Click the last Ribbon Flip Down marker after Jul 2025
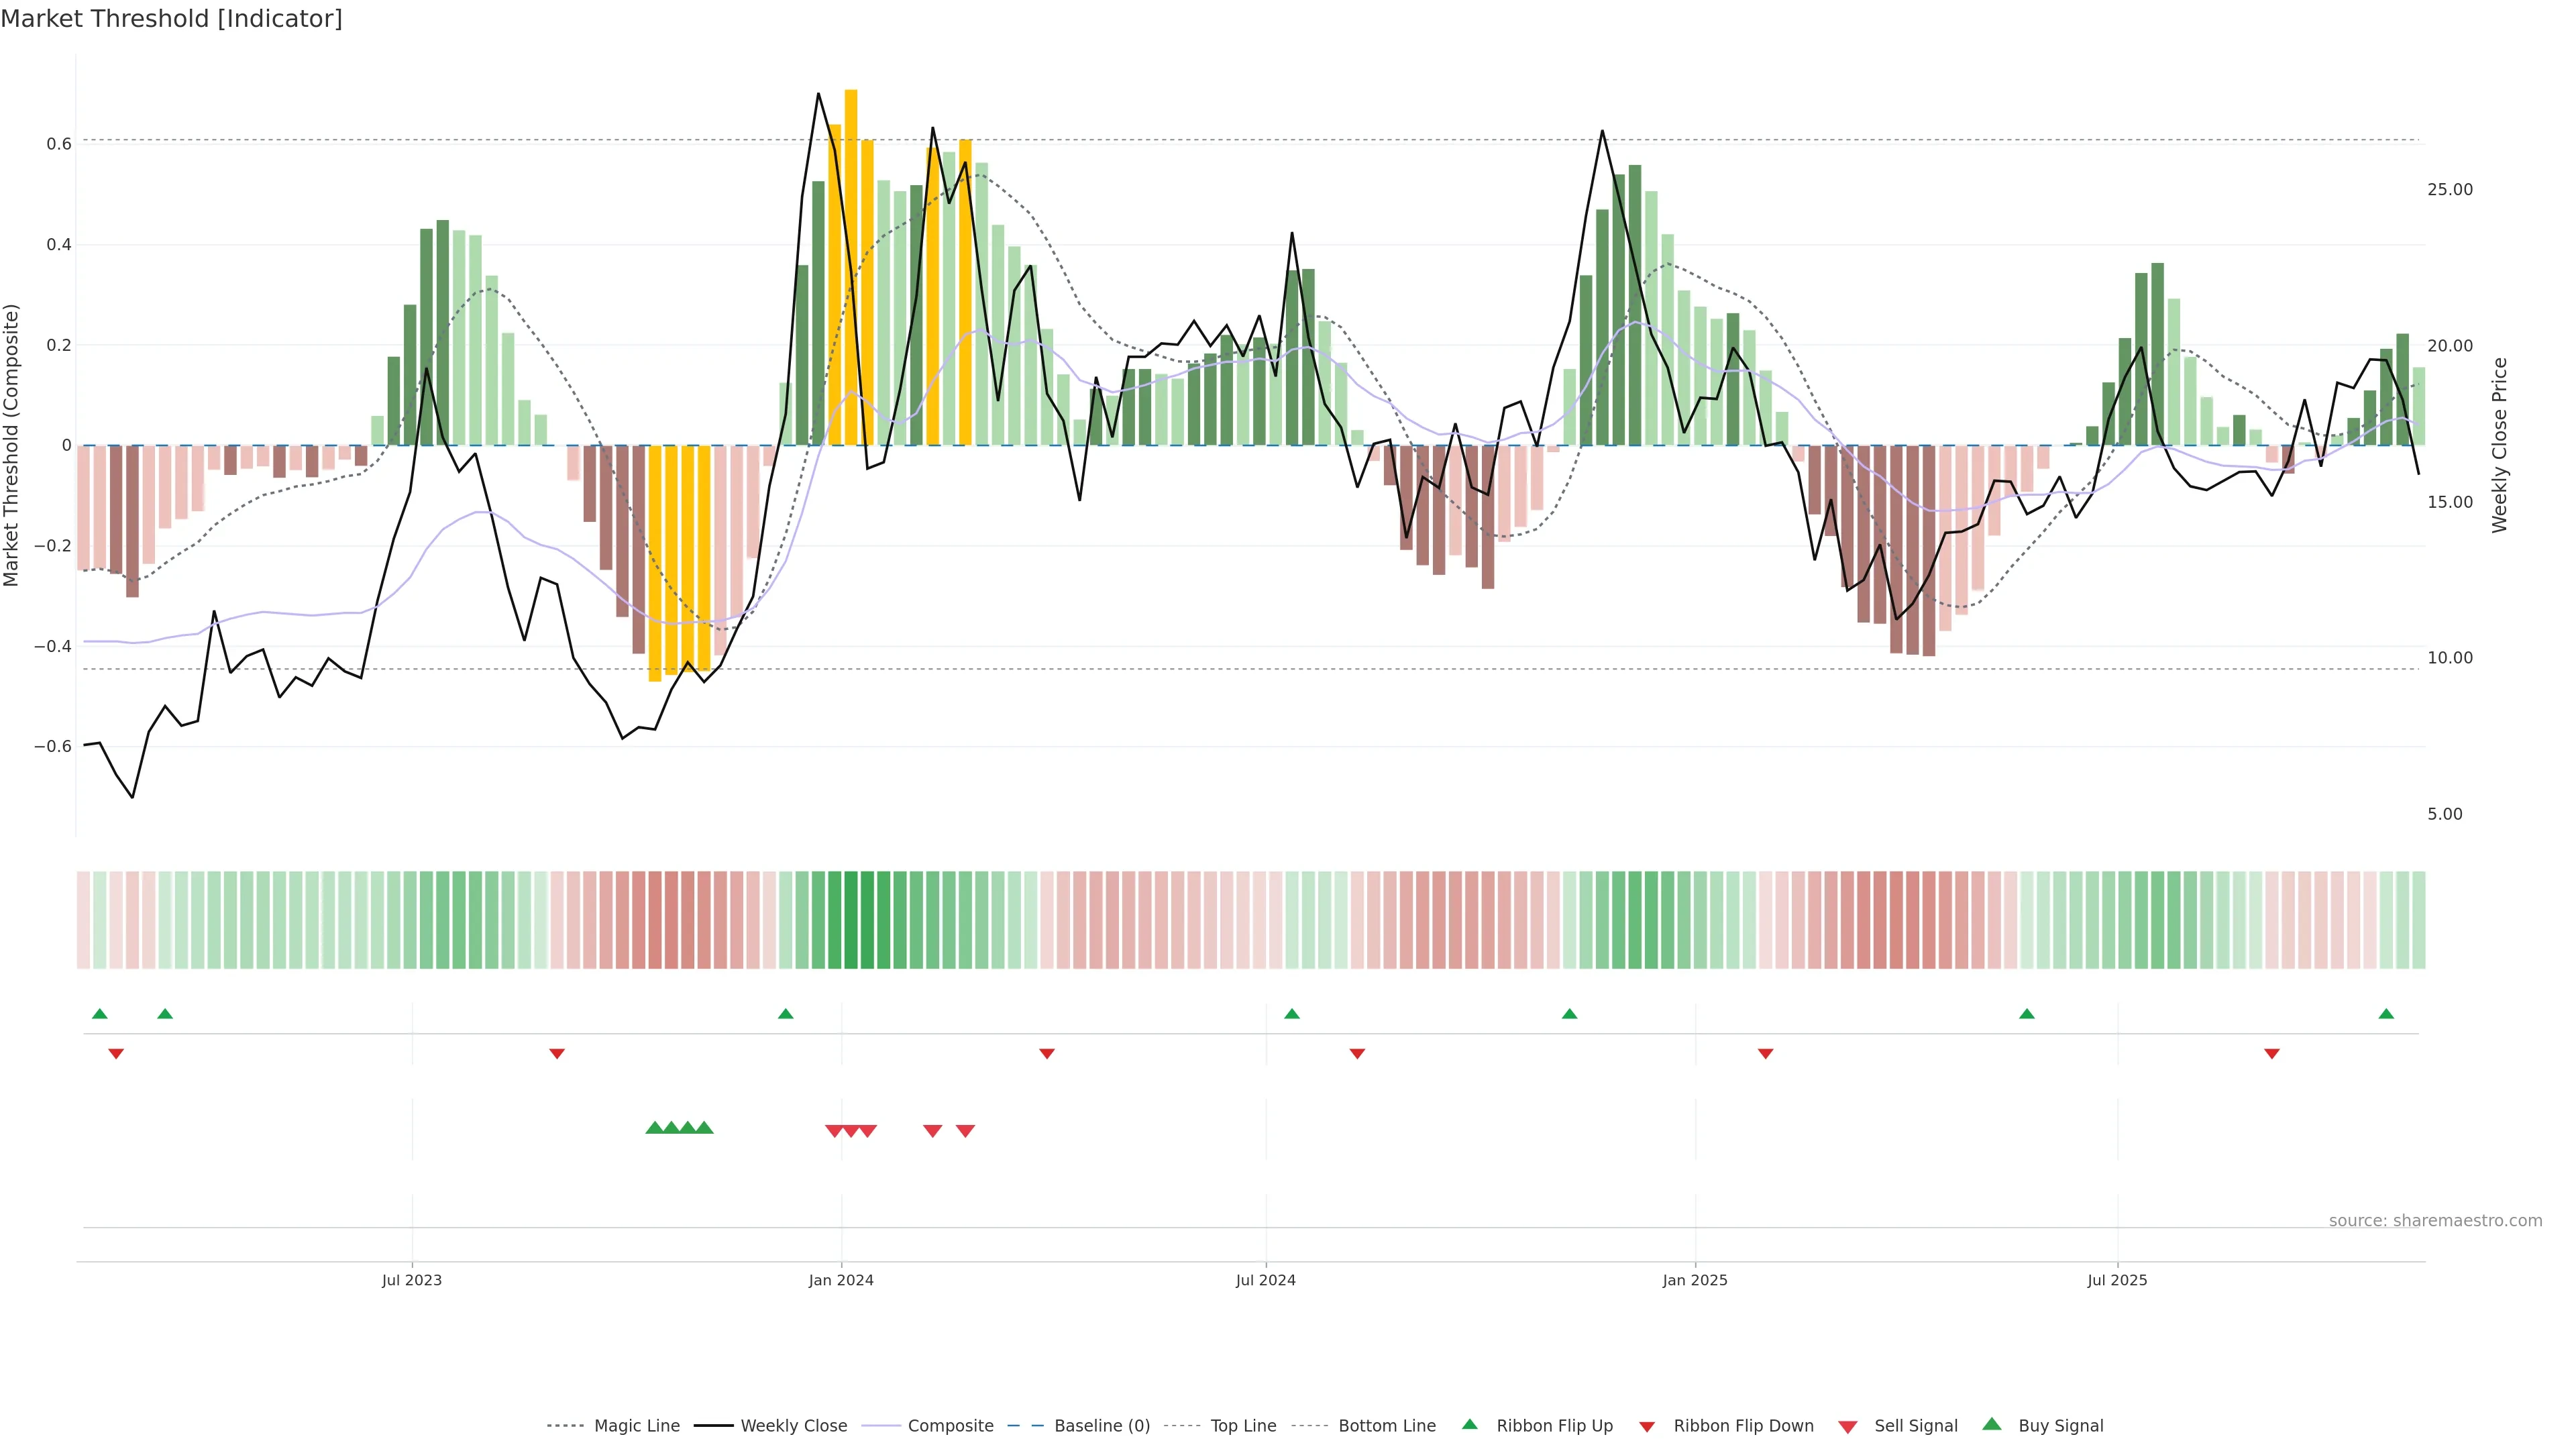Screen dimensions: 2576x1449 (2272, 1053)
